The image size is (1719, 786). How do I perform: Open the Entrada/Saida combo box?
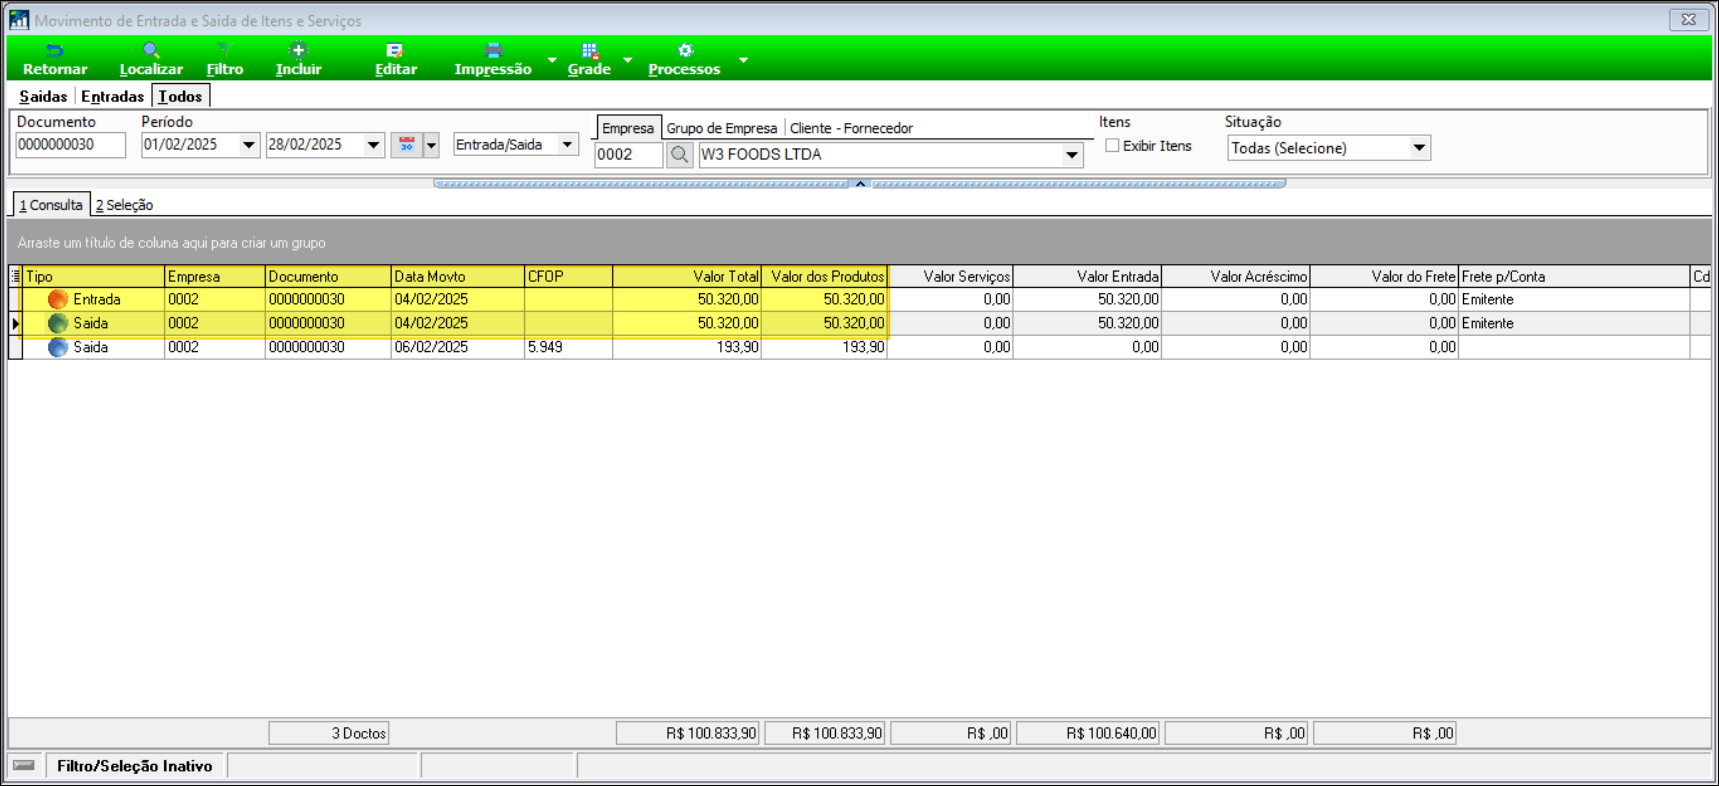[x=567, y=145]
